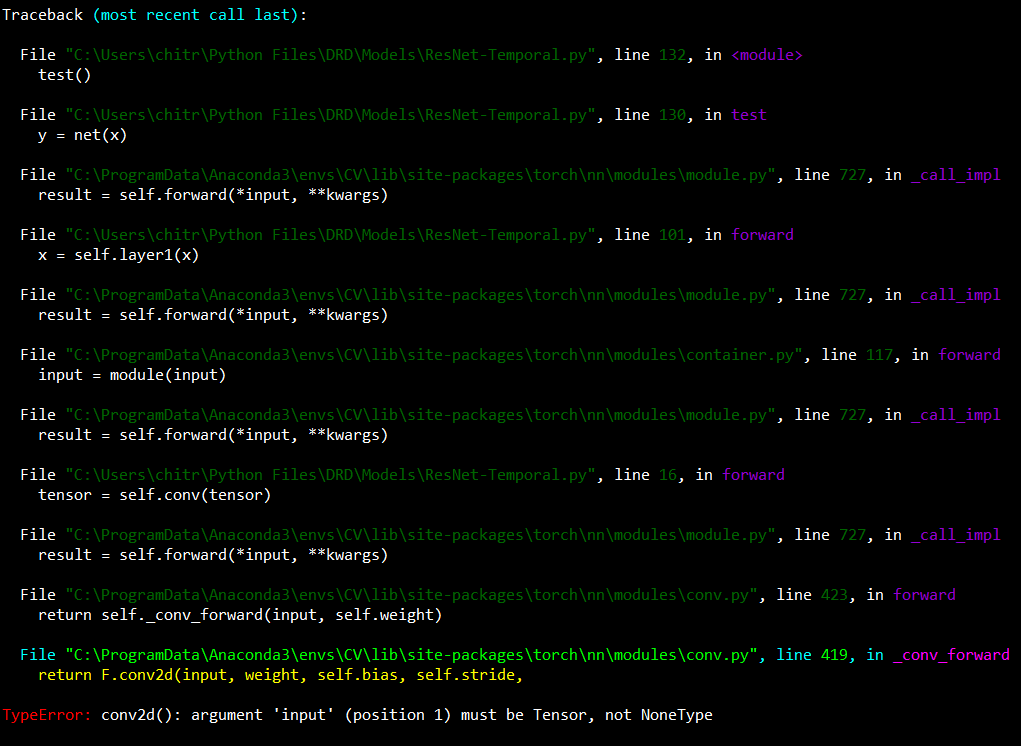Open ResNet-Temporal.py link at line 130
The width and height of the screenshot is (1021, 746).
(332, 115)
